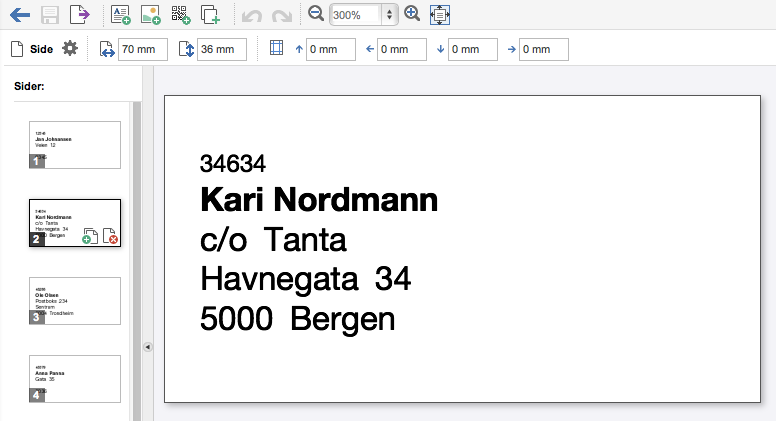
Task: Add a new page from toolbar
Action: 210,14
